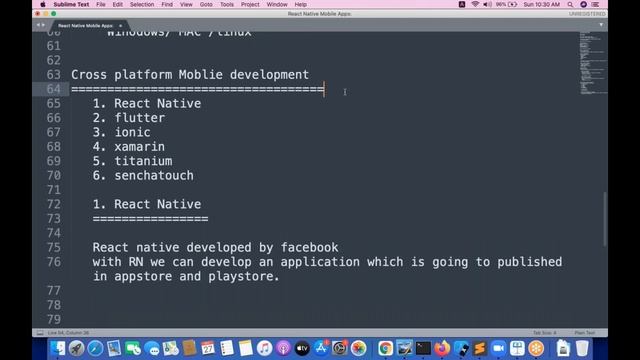
Task: Open FaceTime from the dock
Action: click(133, 348)
